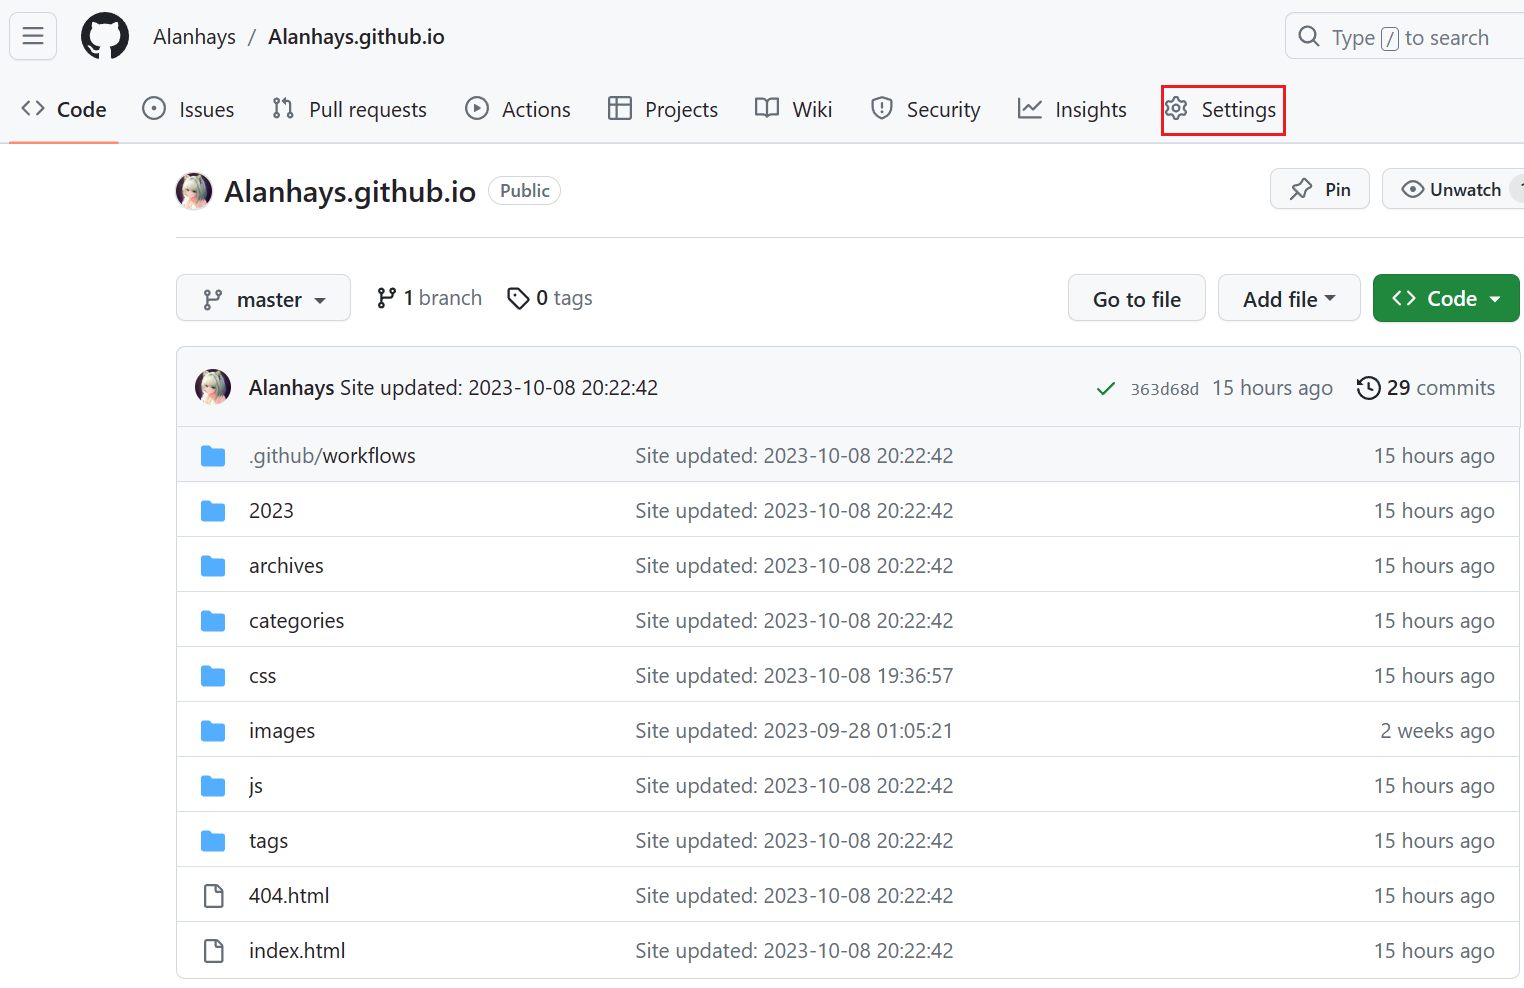Click the search magnifier icon

1308,37
